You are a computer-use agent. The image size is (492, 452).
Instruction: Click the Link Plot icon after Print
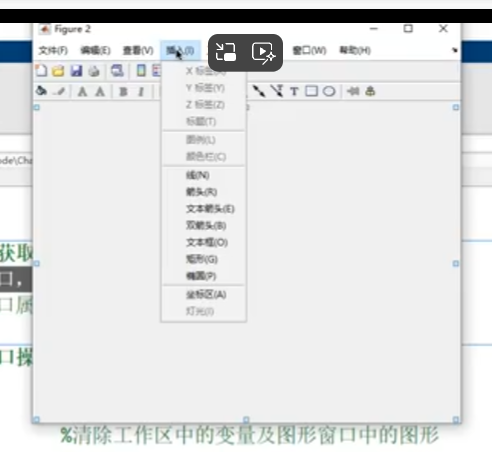click(117, 71)
